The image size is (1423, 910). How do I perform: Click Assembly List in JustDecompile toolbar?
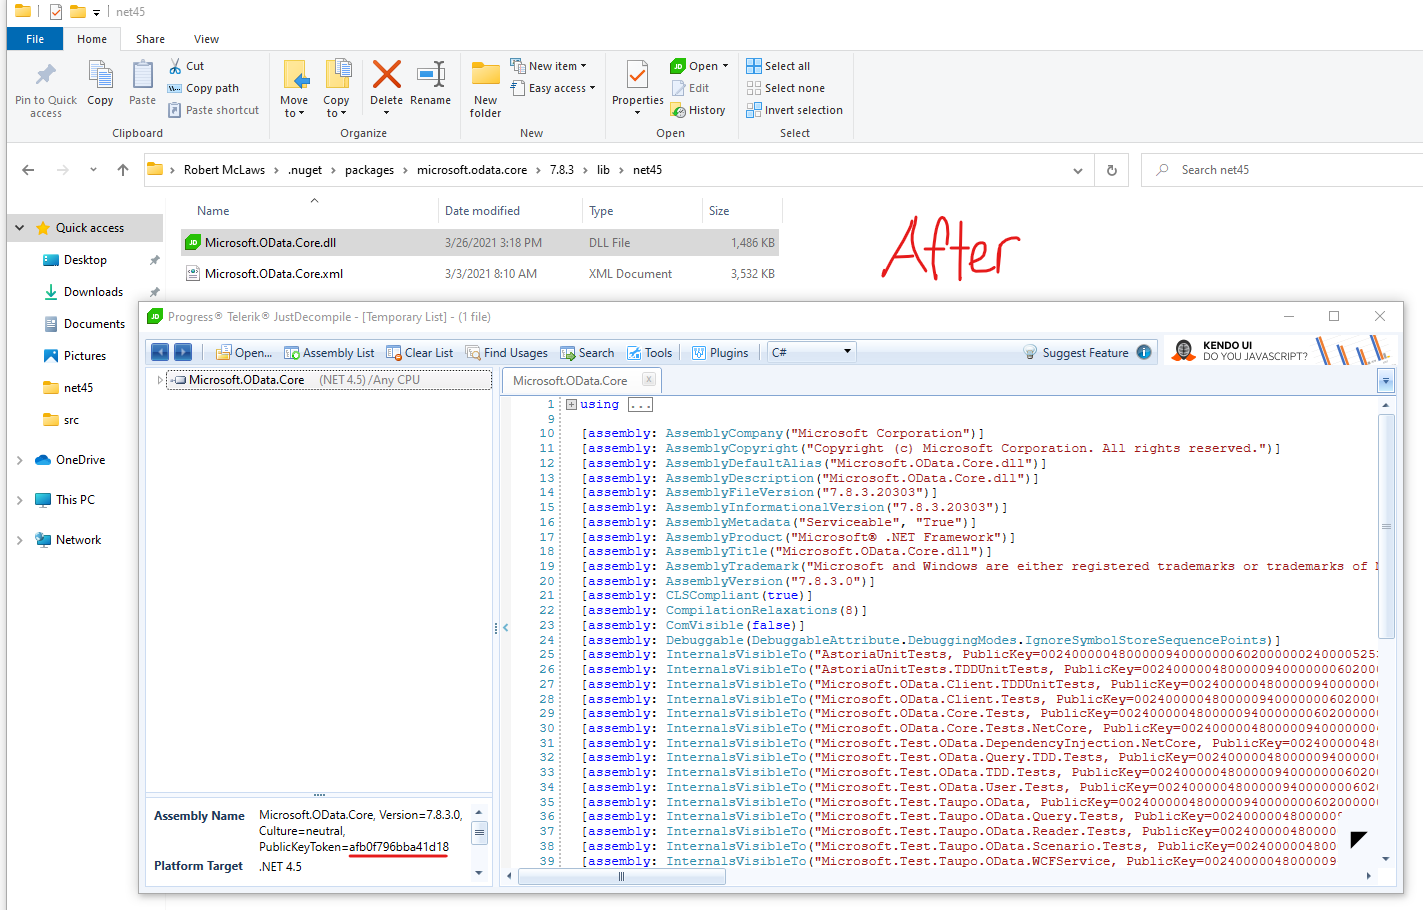pyautogui.click(x=329, y=353)
